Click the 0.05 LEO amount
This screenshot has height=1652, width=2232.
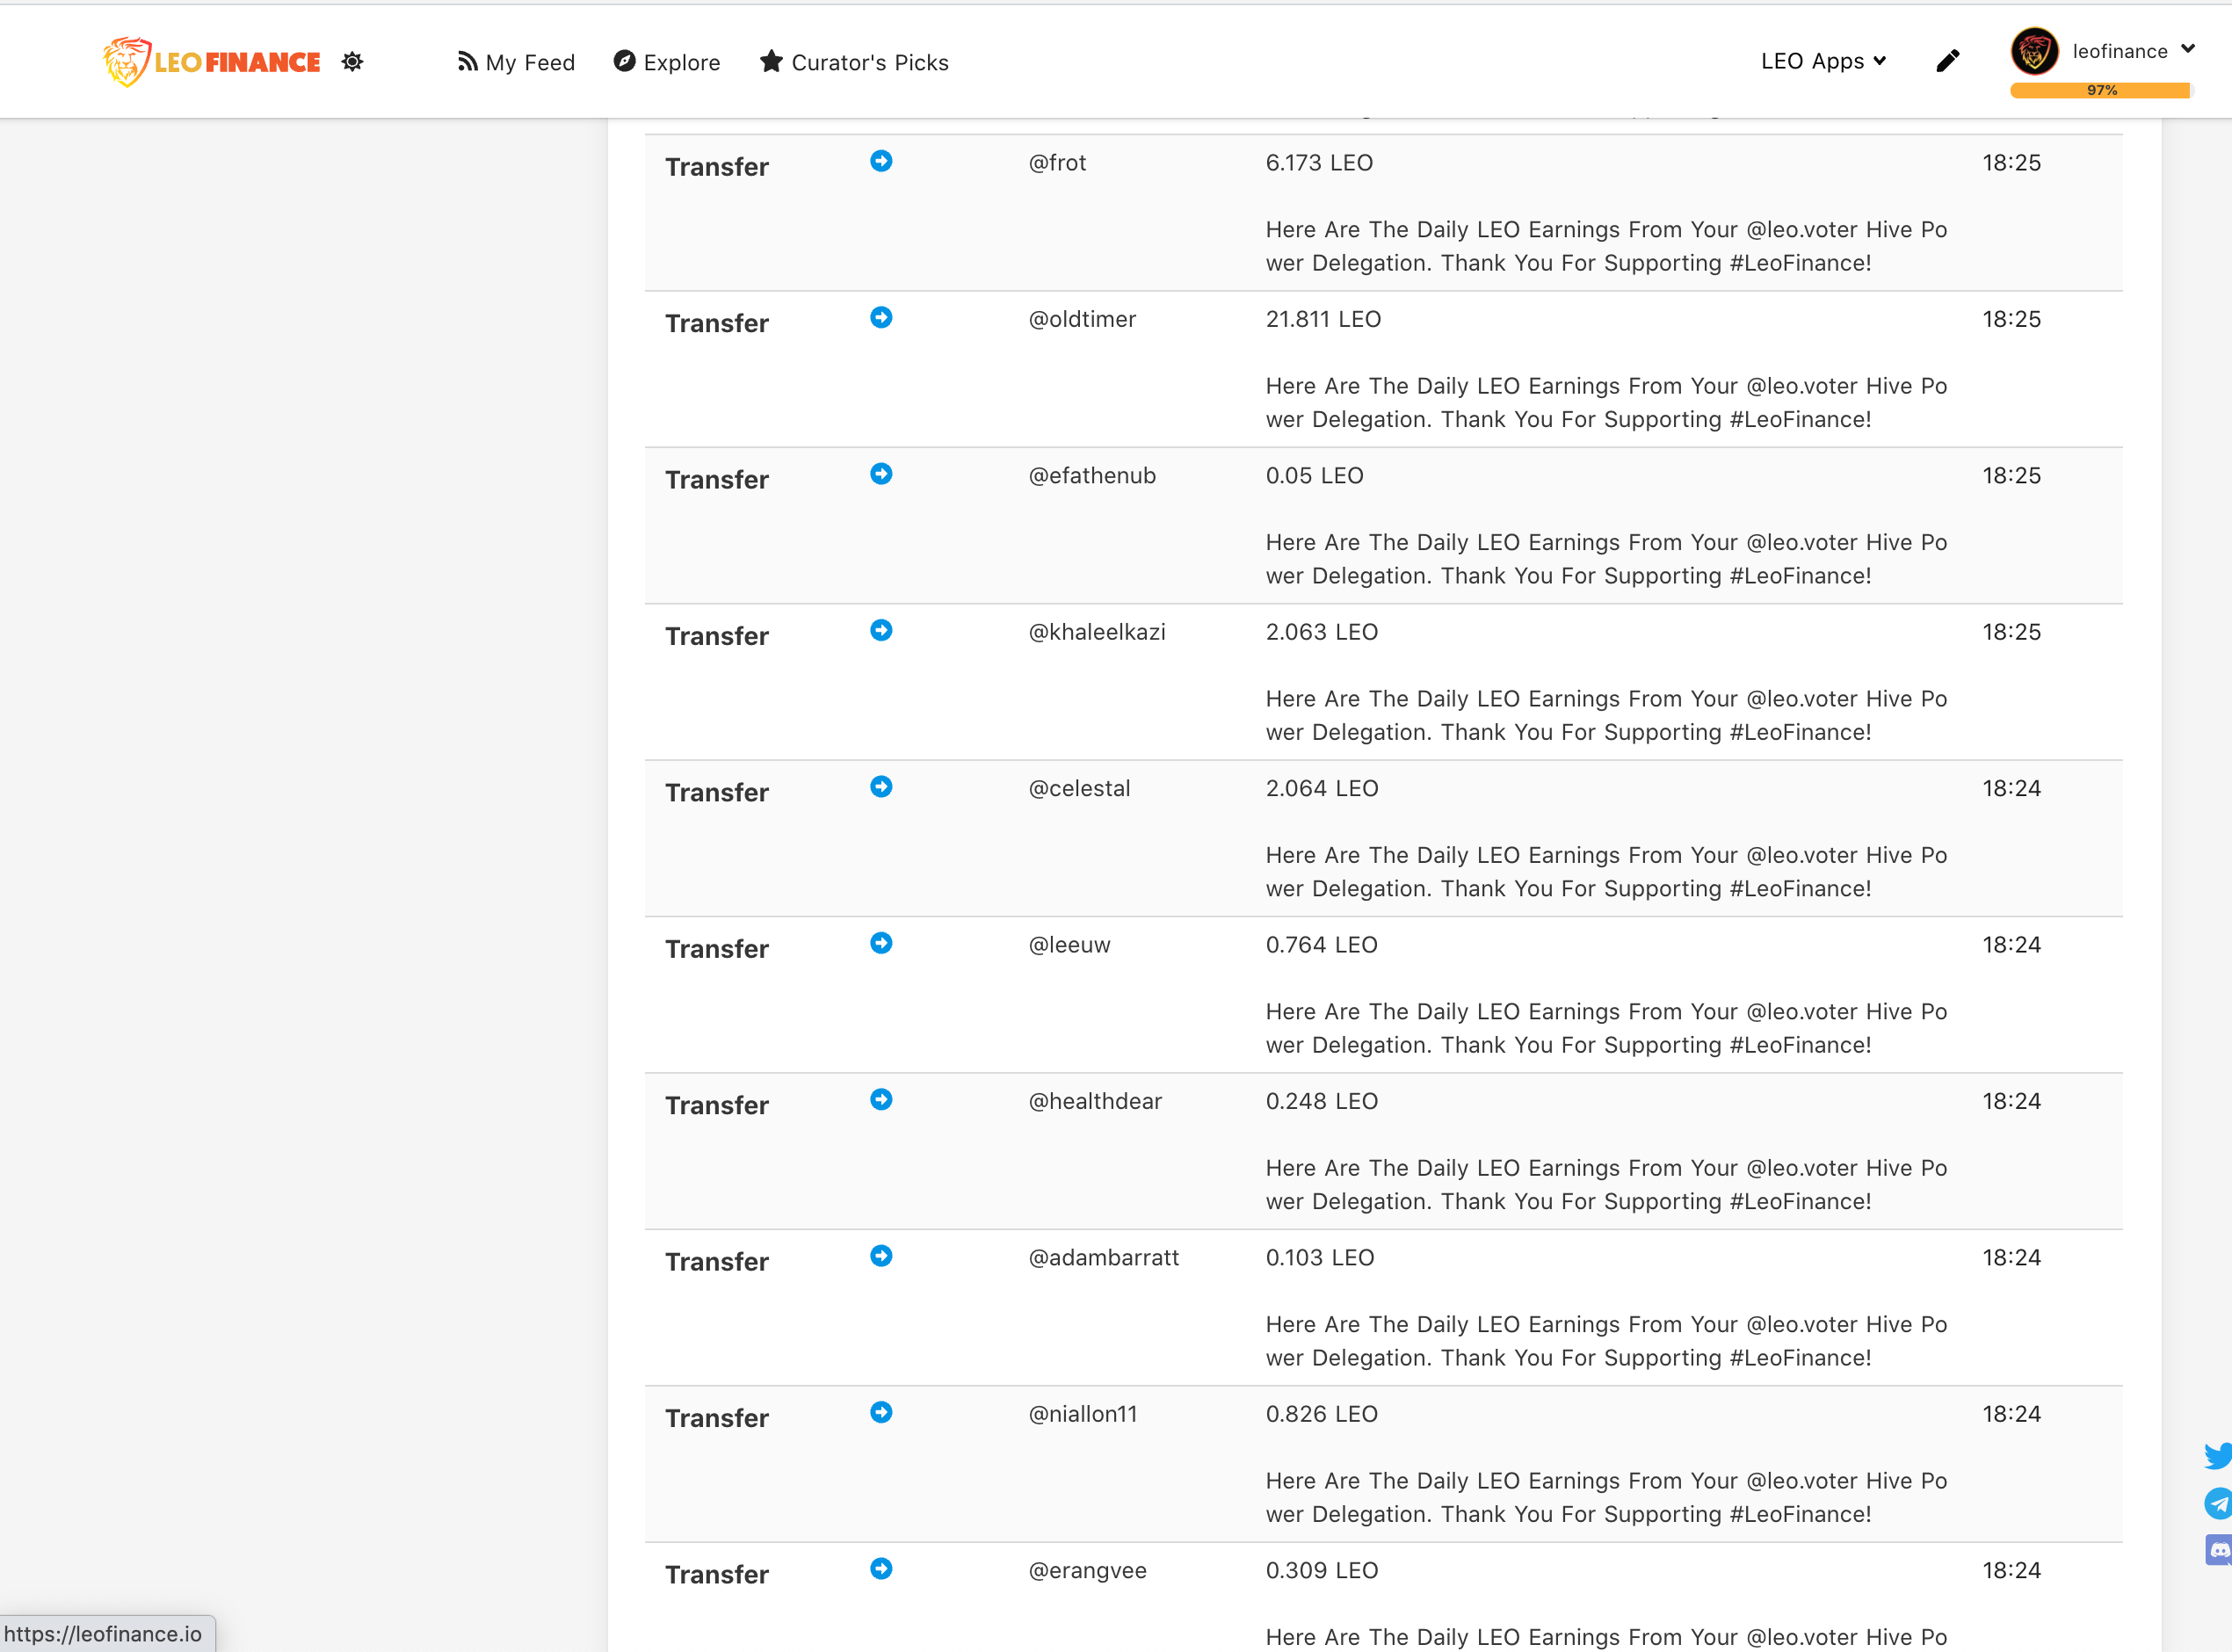tap(1314, 476)
